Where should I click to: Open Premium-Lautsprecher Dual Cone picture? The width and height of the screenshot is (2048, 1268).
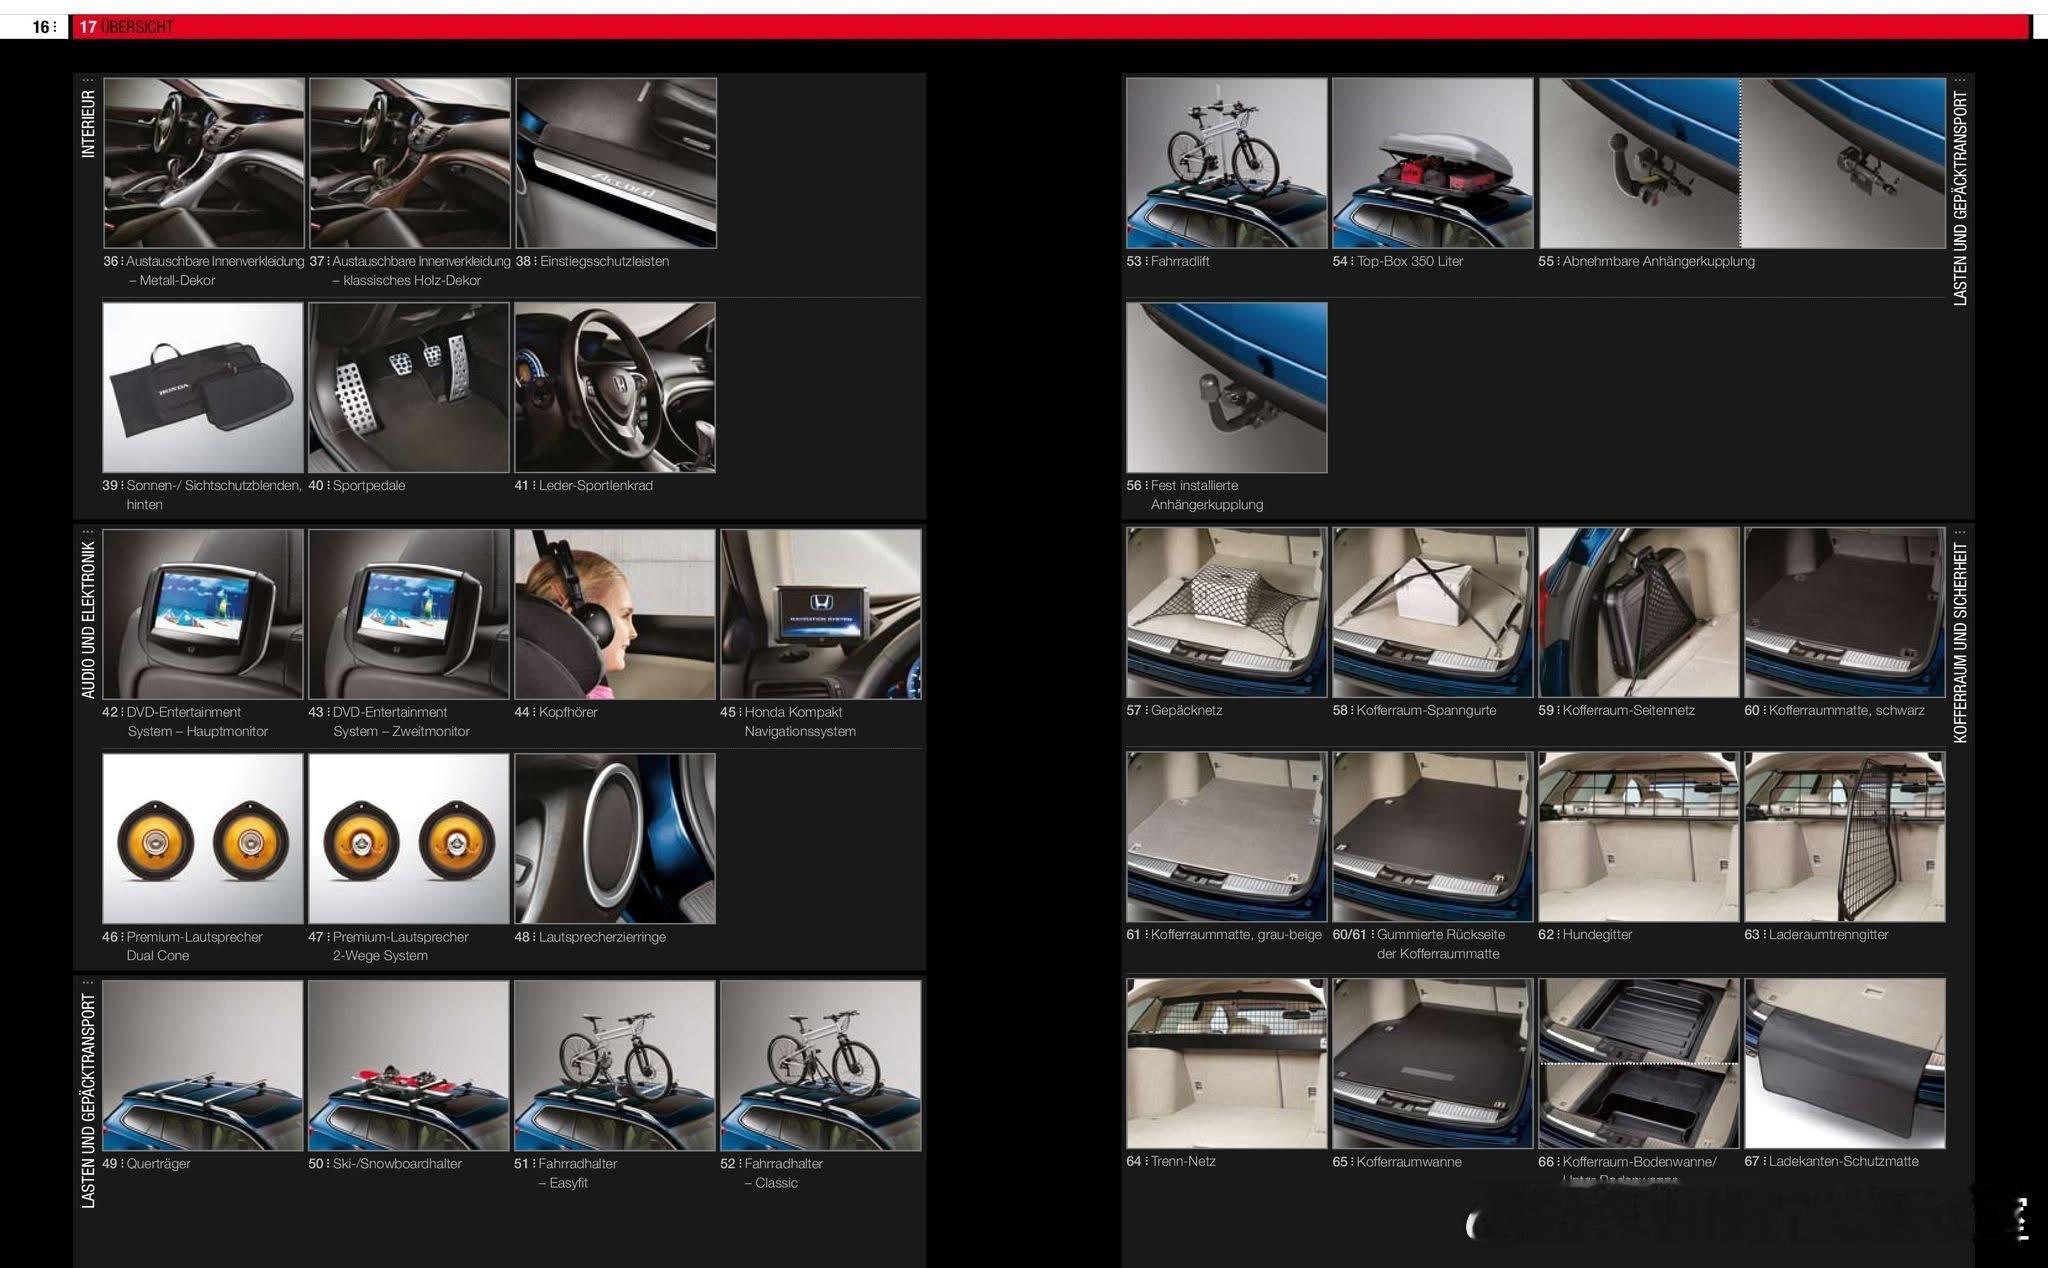pos(203,839)
